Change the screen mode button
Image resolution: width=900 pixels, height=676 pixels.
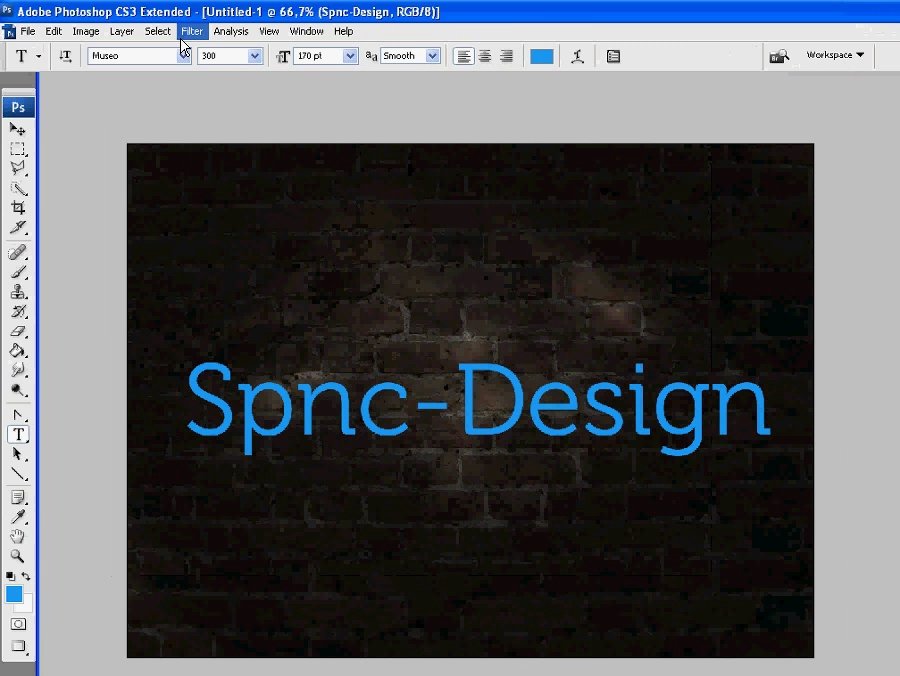click(18, 646)
